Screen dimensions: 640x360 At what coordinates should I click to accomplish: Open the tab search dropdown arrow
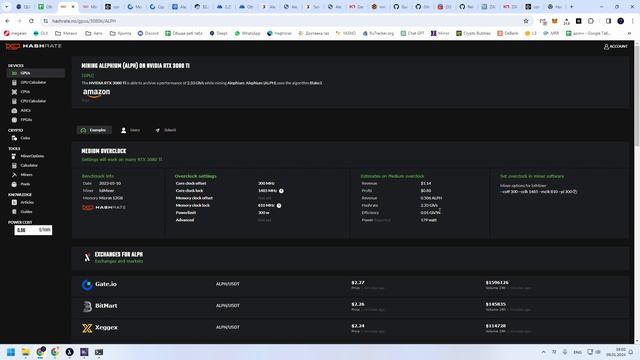pyautogui.click(x=6, y=7)
